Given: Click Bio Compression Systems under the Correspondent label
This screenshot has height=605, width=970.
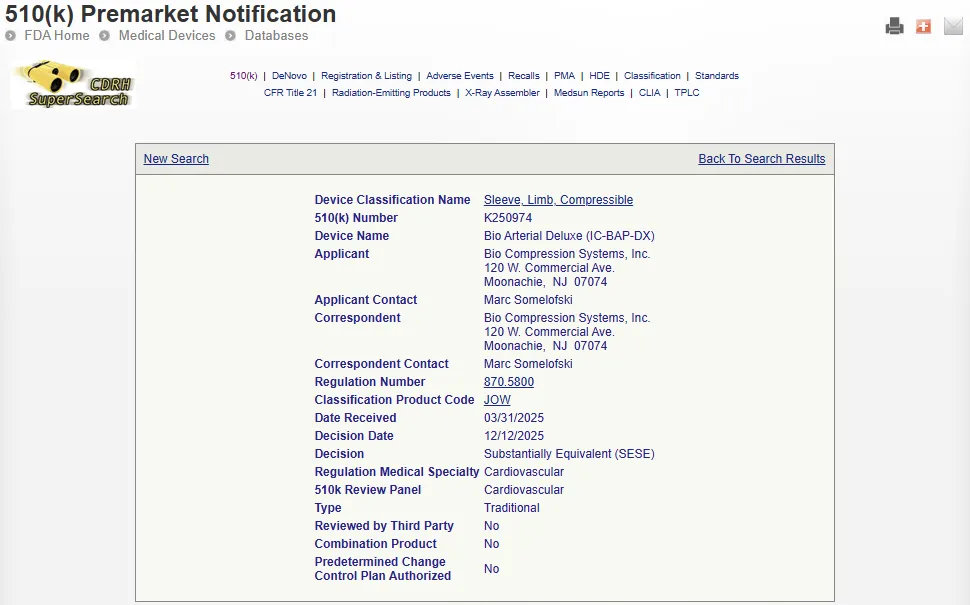Looking at the screenshot, I should (x=567, y=317).
